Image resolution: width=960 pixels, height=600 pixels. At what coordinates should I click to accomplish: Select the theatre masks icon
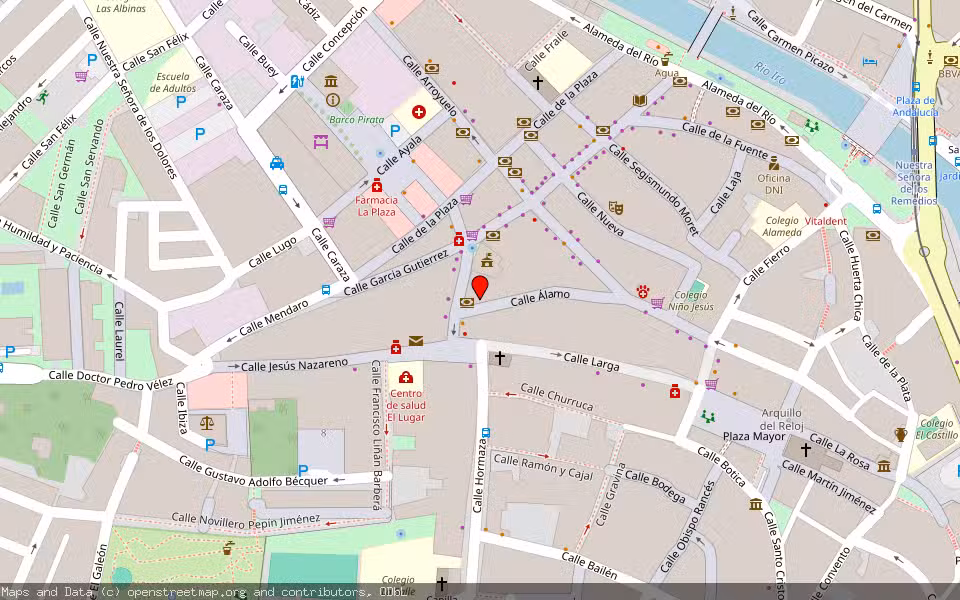617,207
